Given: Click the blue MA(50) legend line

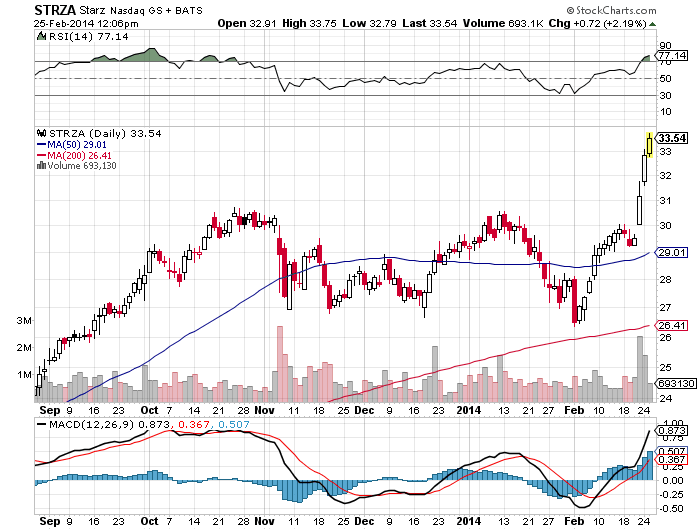Looking at the screenshot, I should point(42,145).
